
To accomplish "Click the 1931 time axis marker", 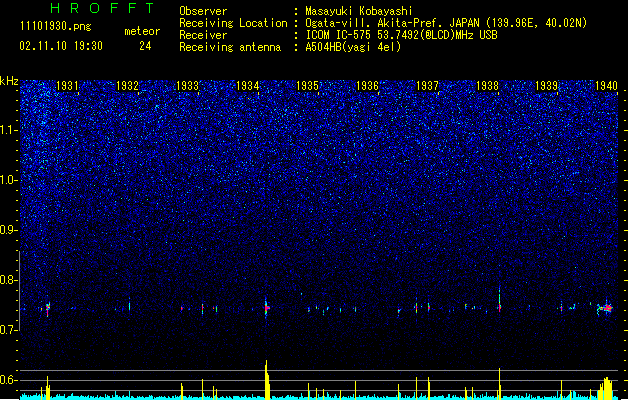I will coord(67,85).
